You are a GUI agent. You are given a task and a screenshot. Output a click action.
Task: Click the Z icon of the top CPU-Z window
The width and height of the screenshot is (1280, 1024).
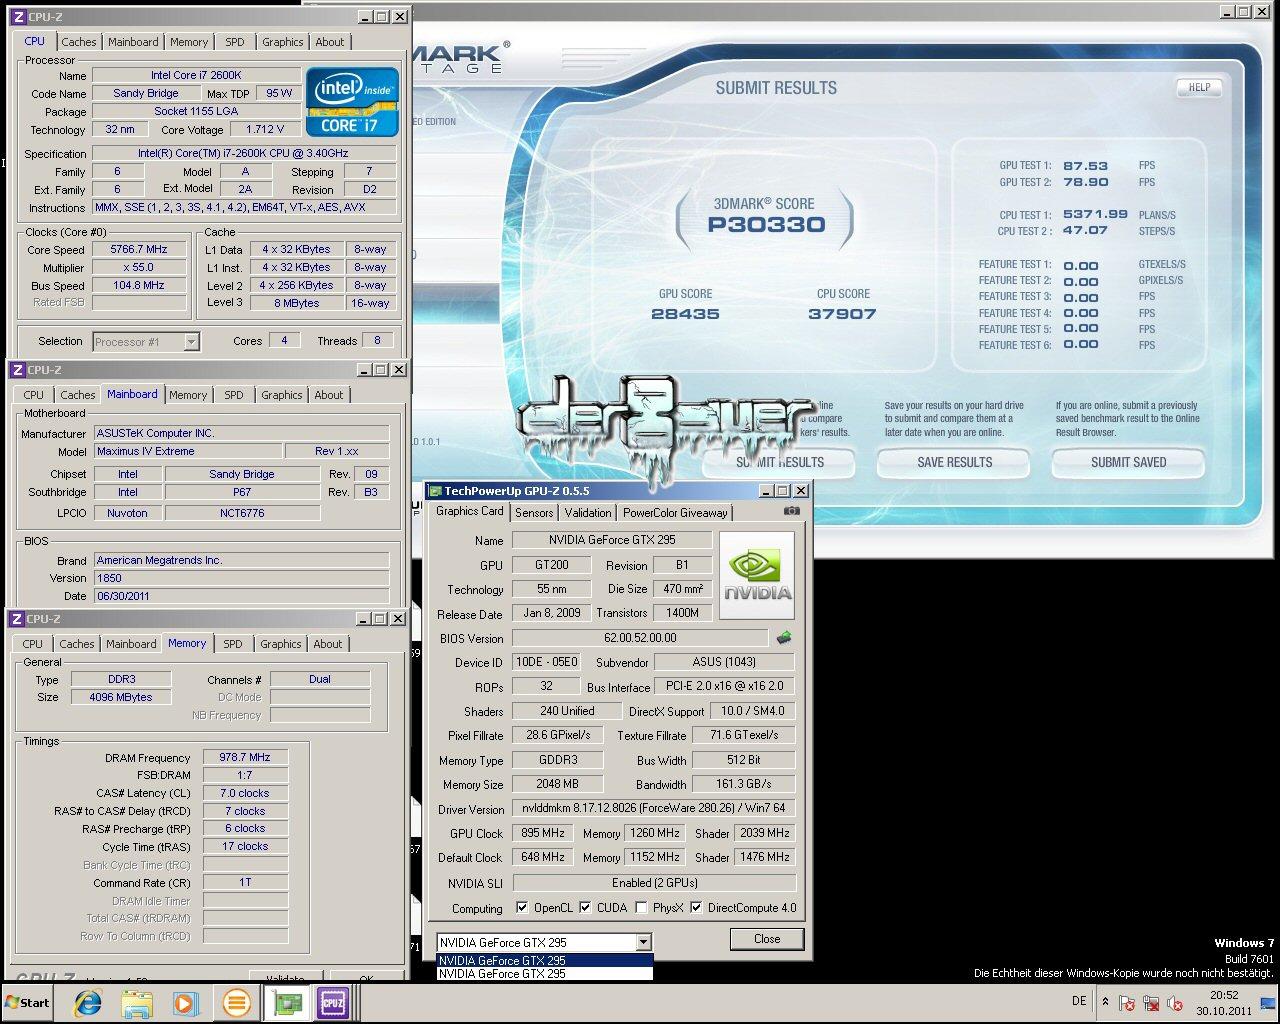pos(16,17)
